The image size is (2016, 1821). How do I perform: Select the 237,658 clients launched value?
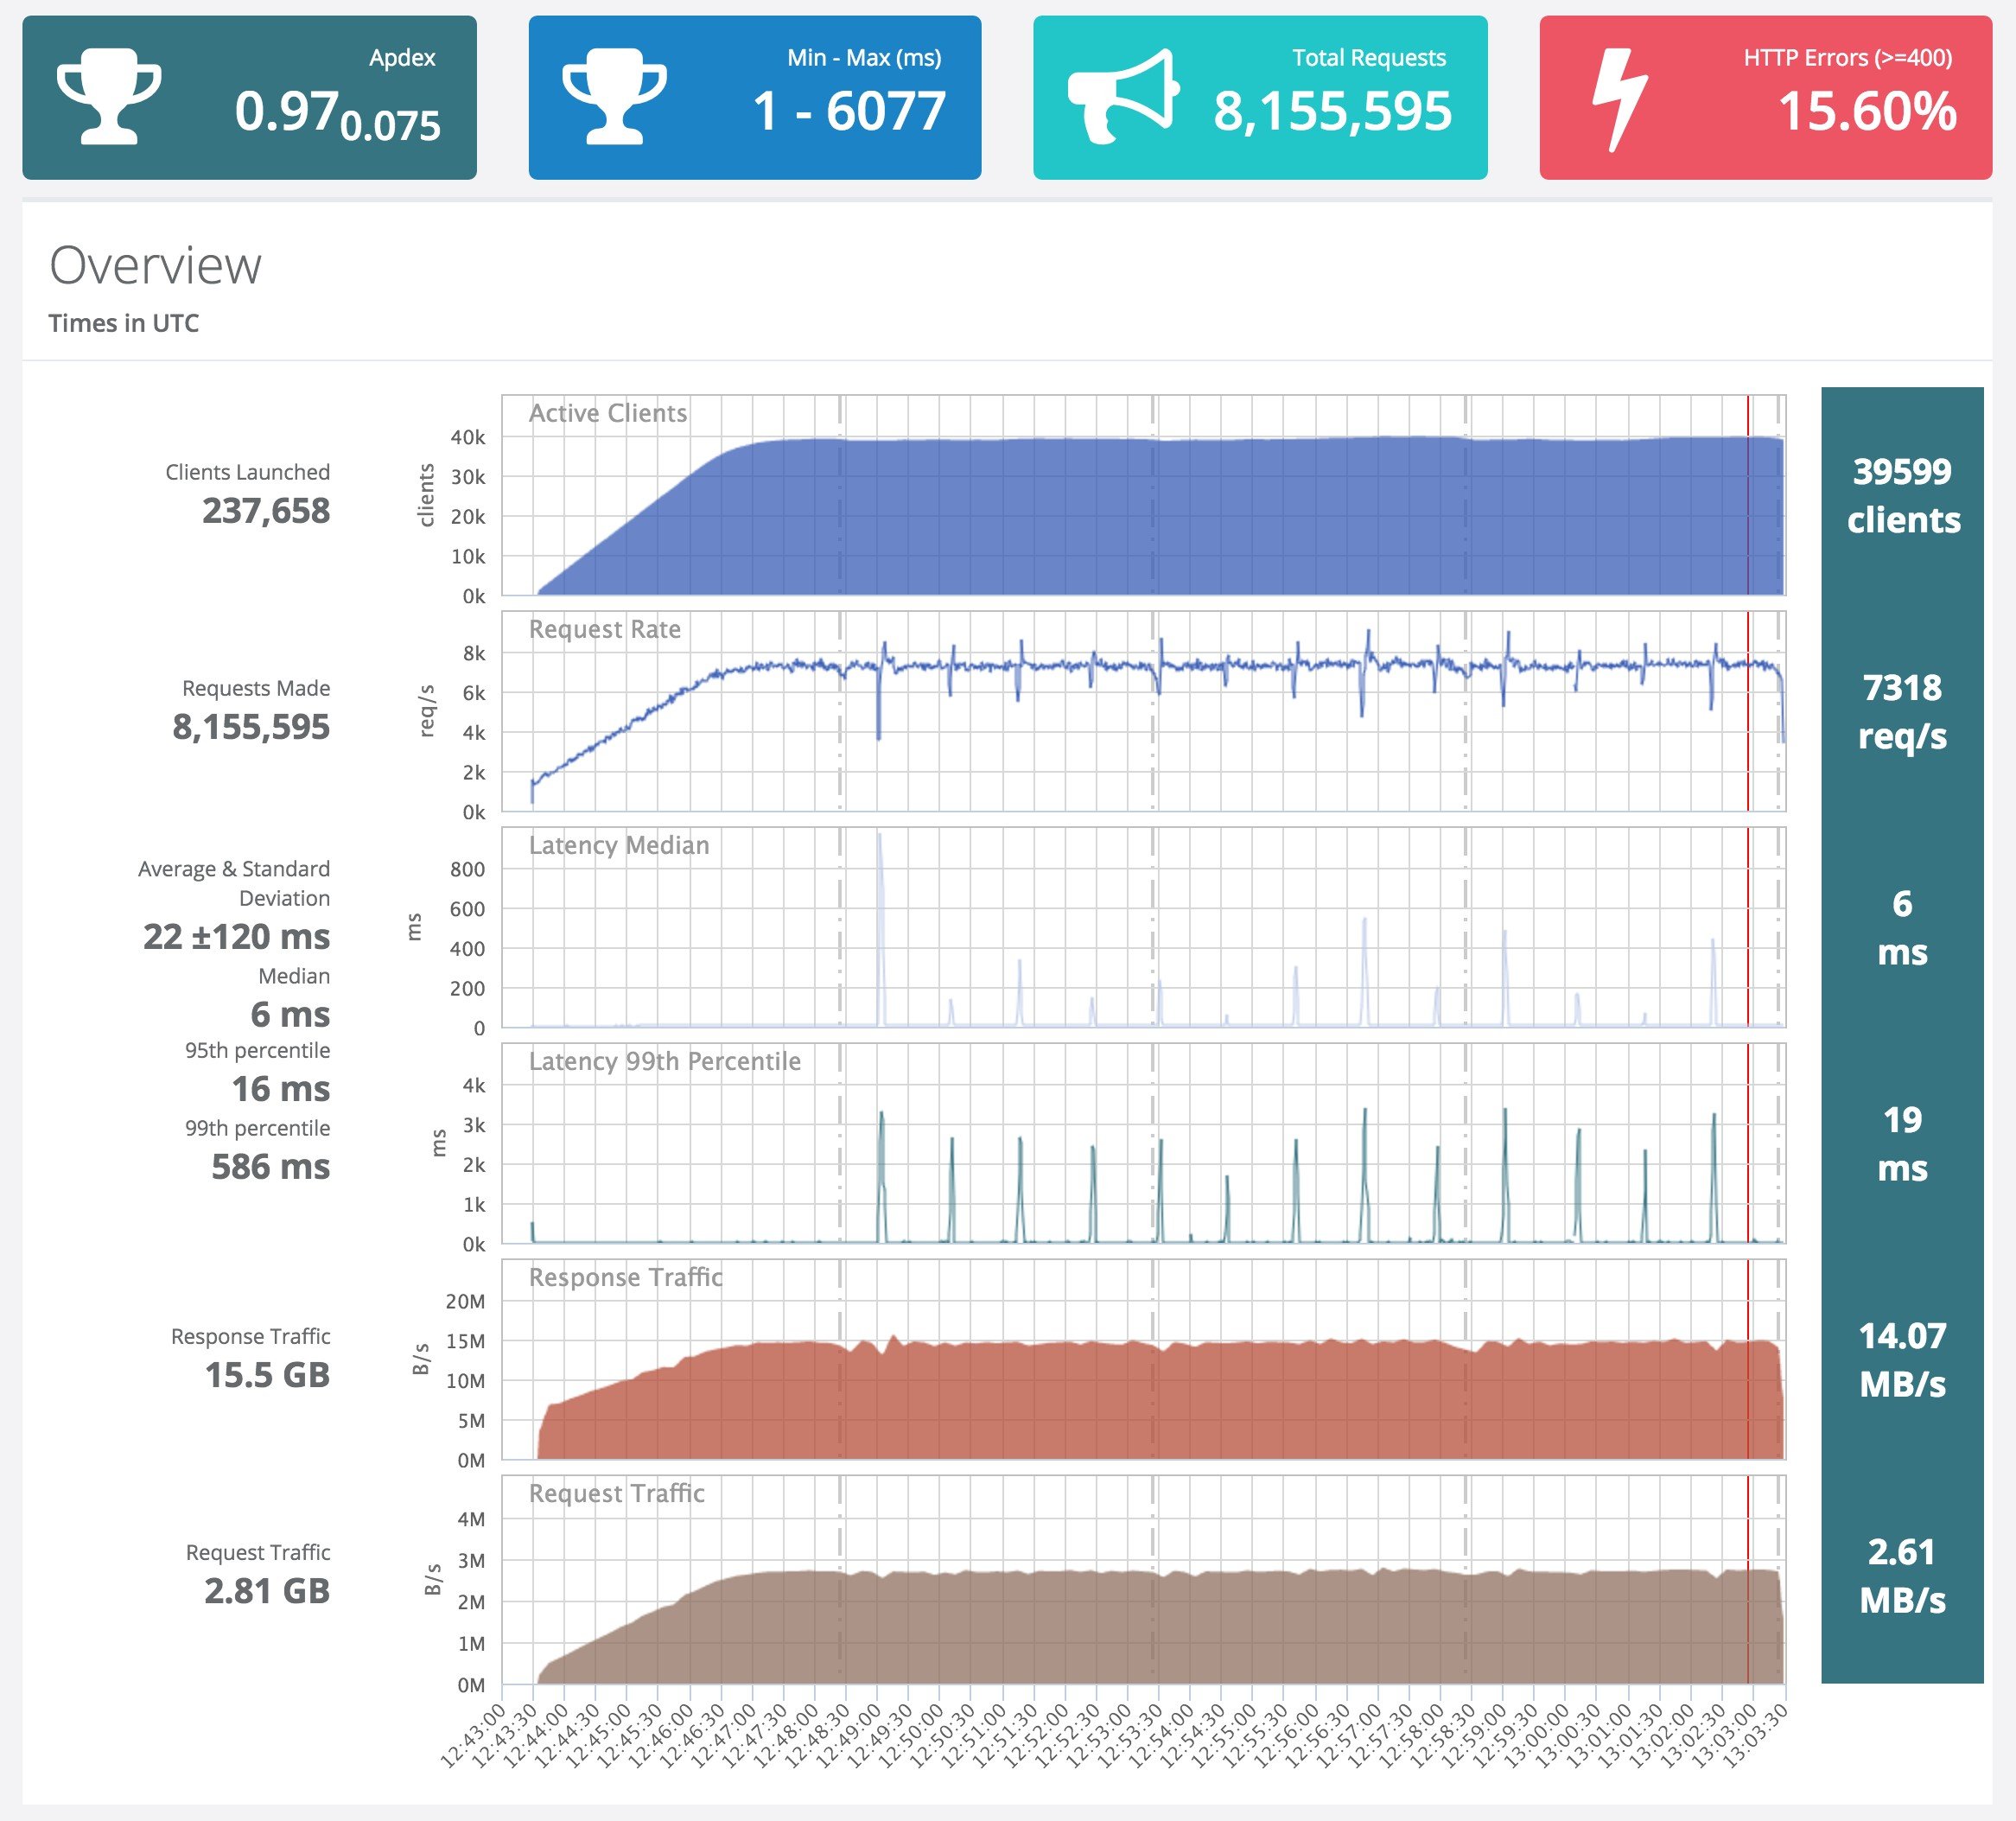pos(266,511)
